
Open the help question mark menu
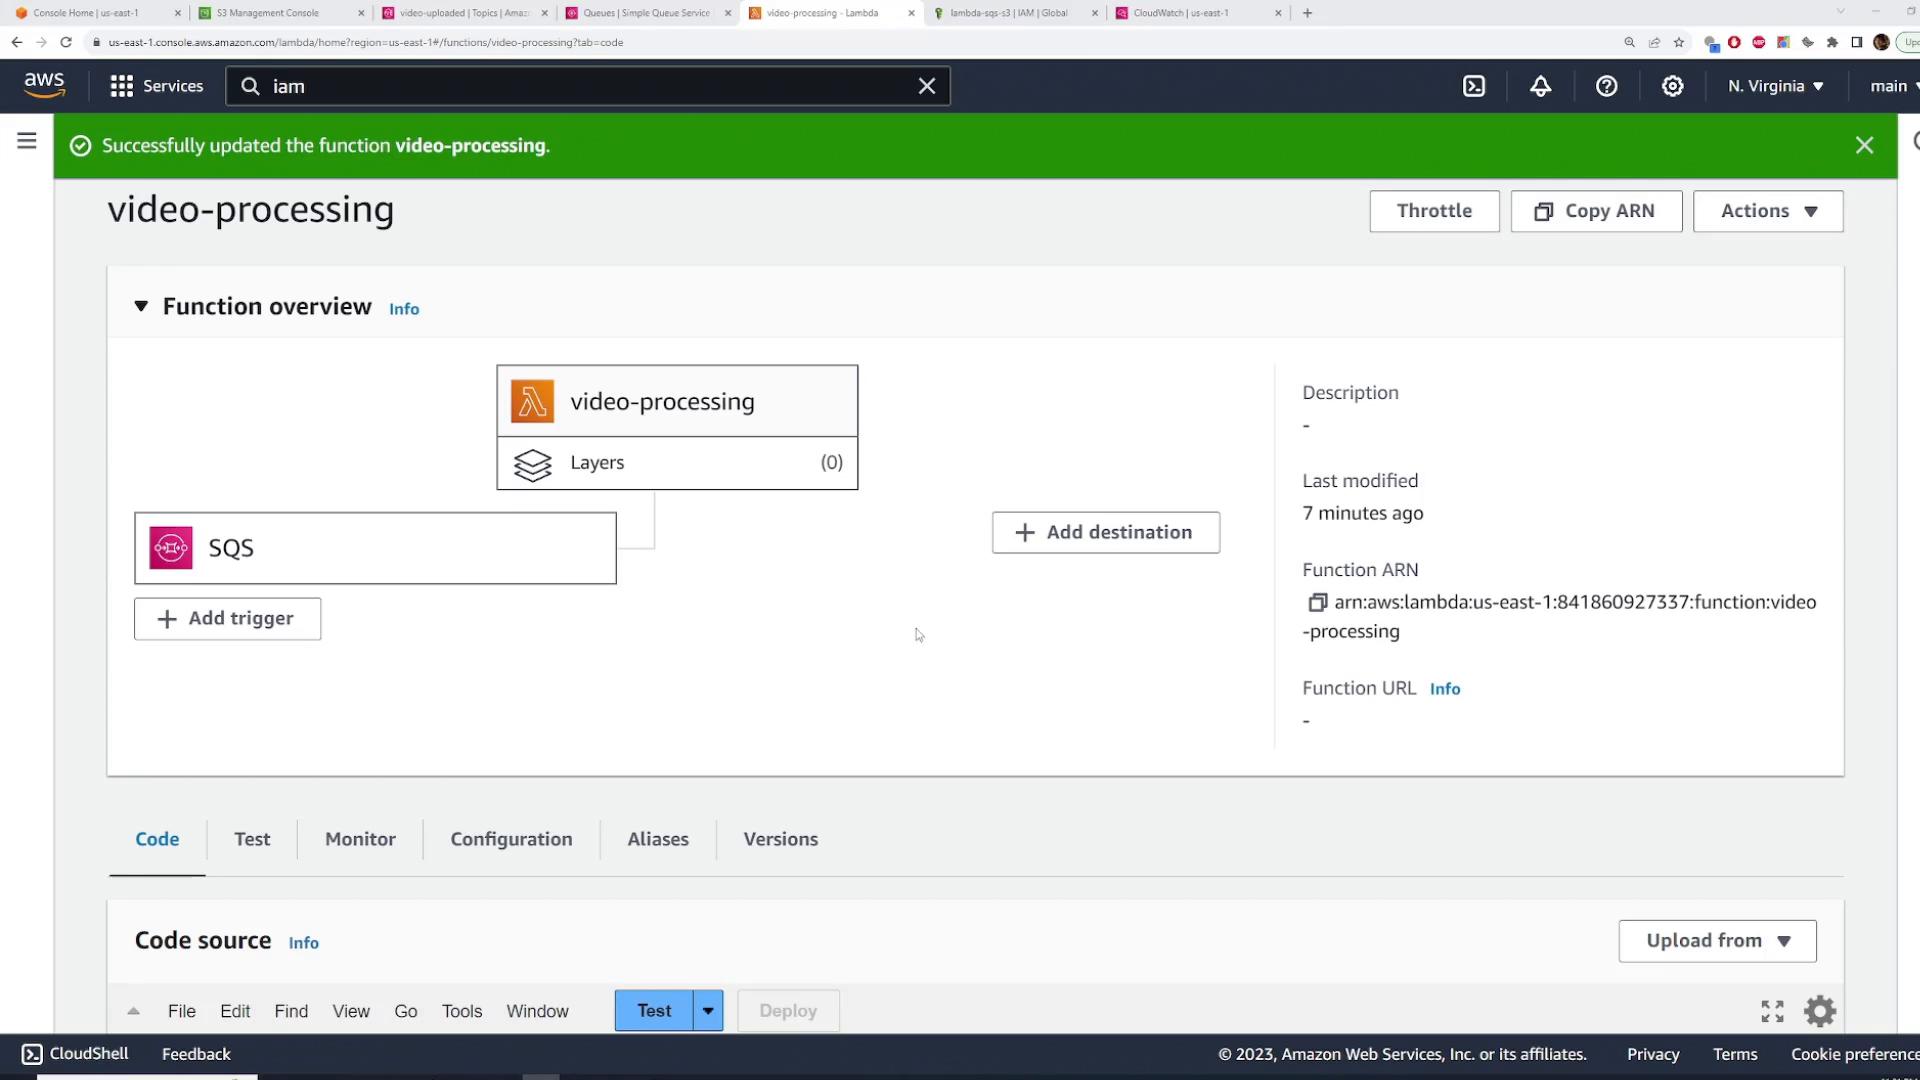tap(1606, 86)
